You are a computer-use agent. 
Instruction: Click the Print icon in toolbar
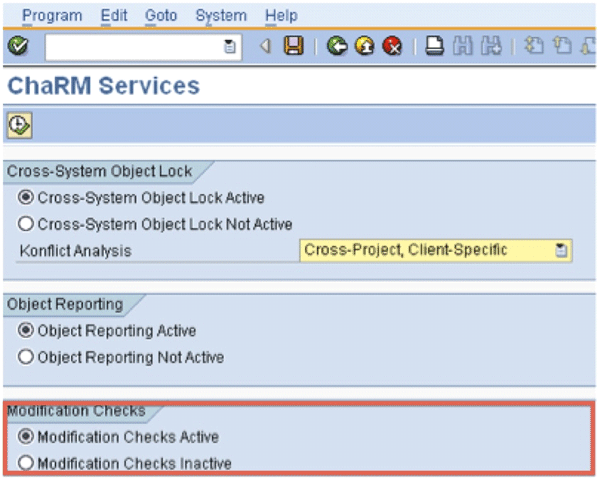point(434,46)
